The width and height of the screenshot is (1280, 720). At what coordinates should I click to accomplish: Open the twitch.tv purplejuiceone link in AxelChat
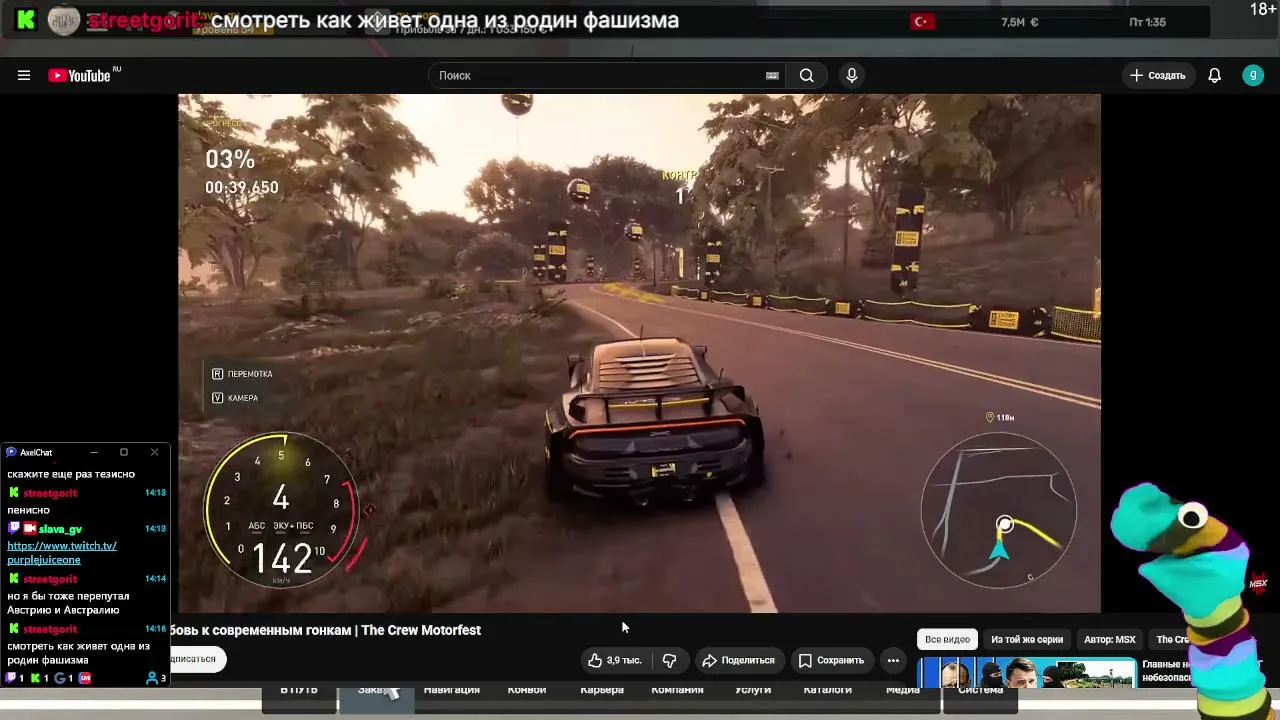[x=62, y=553]
